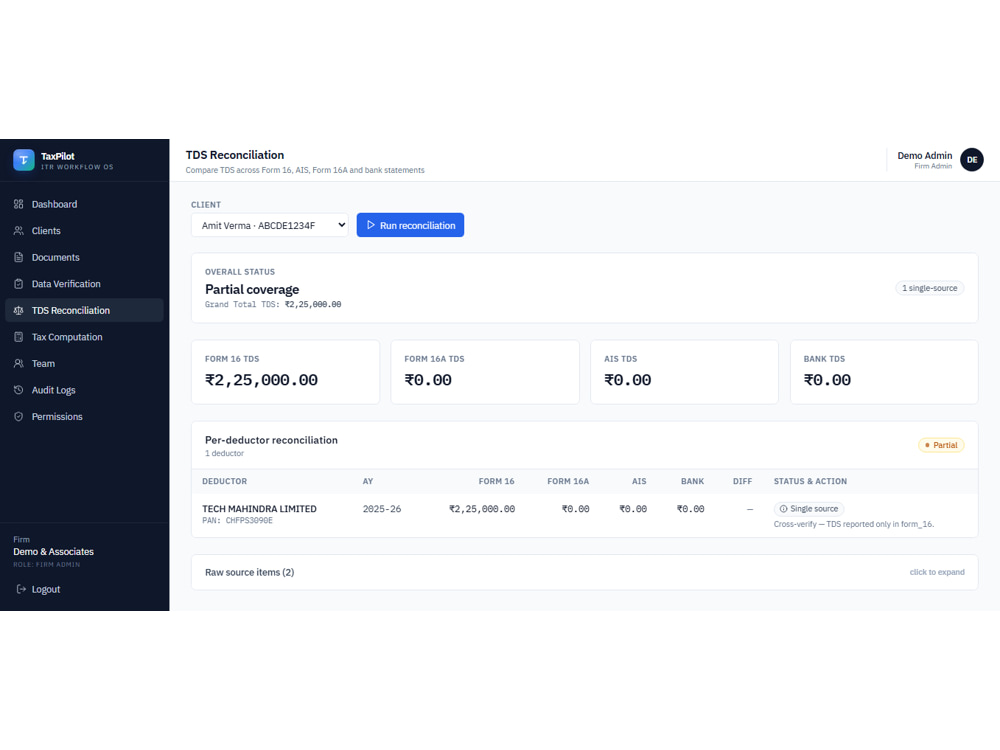Click Run reconciliation button

click(x=410, y=225)
